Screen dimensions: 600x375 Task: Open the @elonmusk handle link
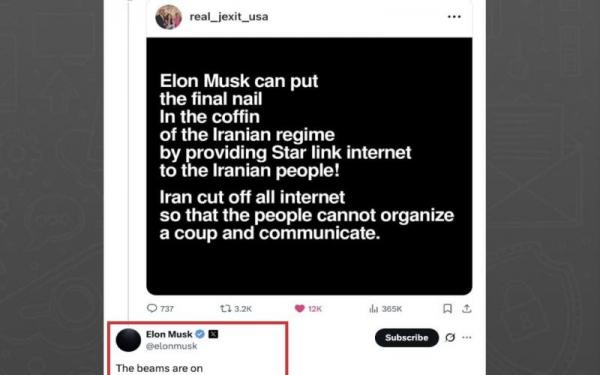click(x=171, y=346)
